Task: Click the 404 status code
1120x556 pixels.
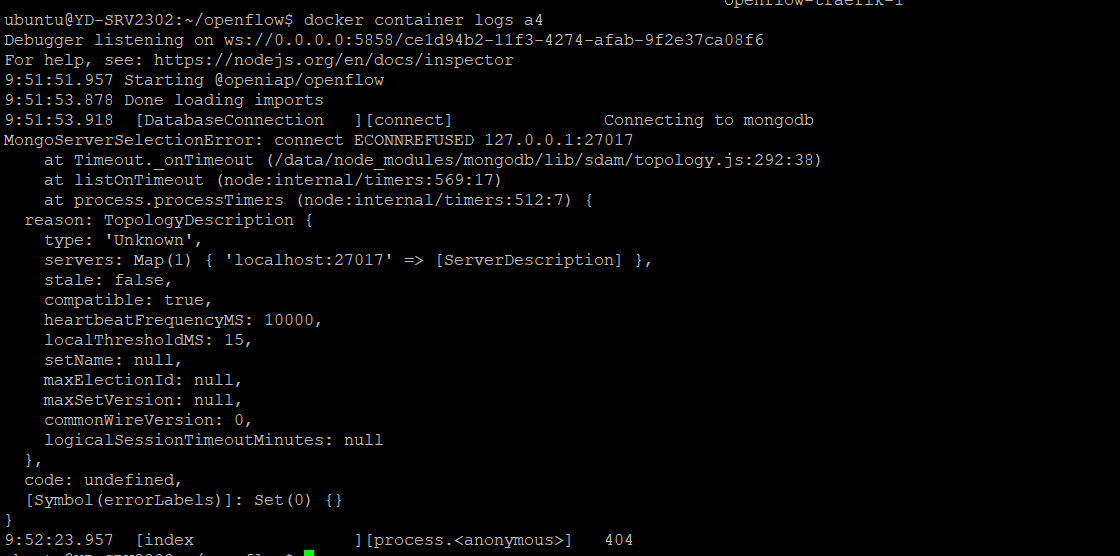Action: [619, 540]
